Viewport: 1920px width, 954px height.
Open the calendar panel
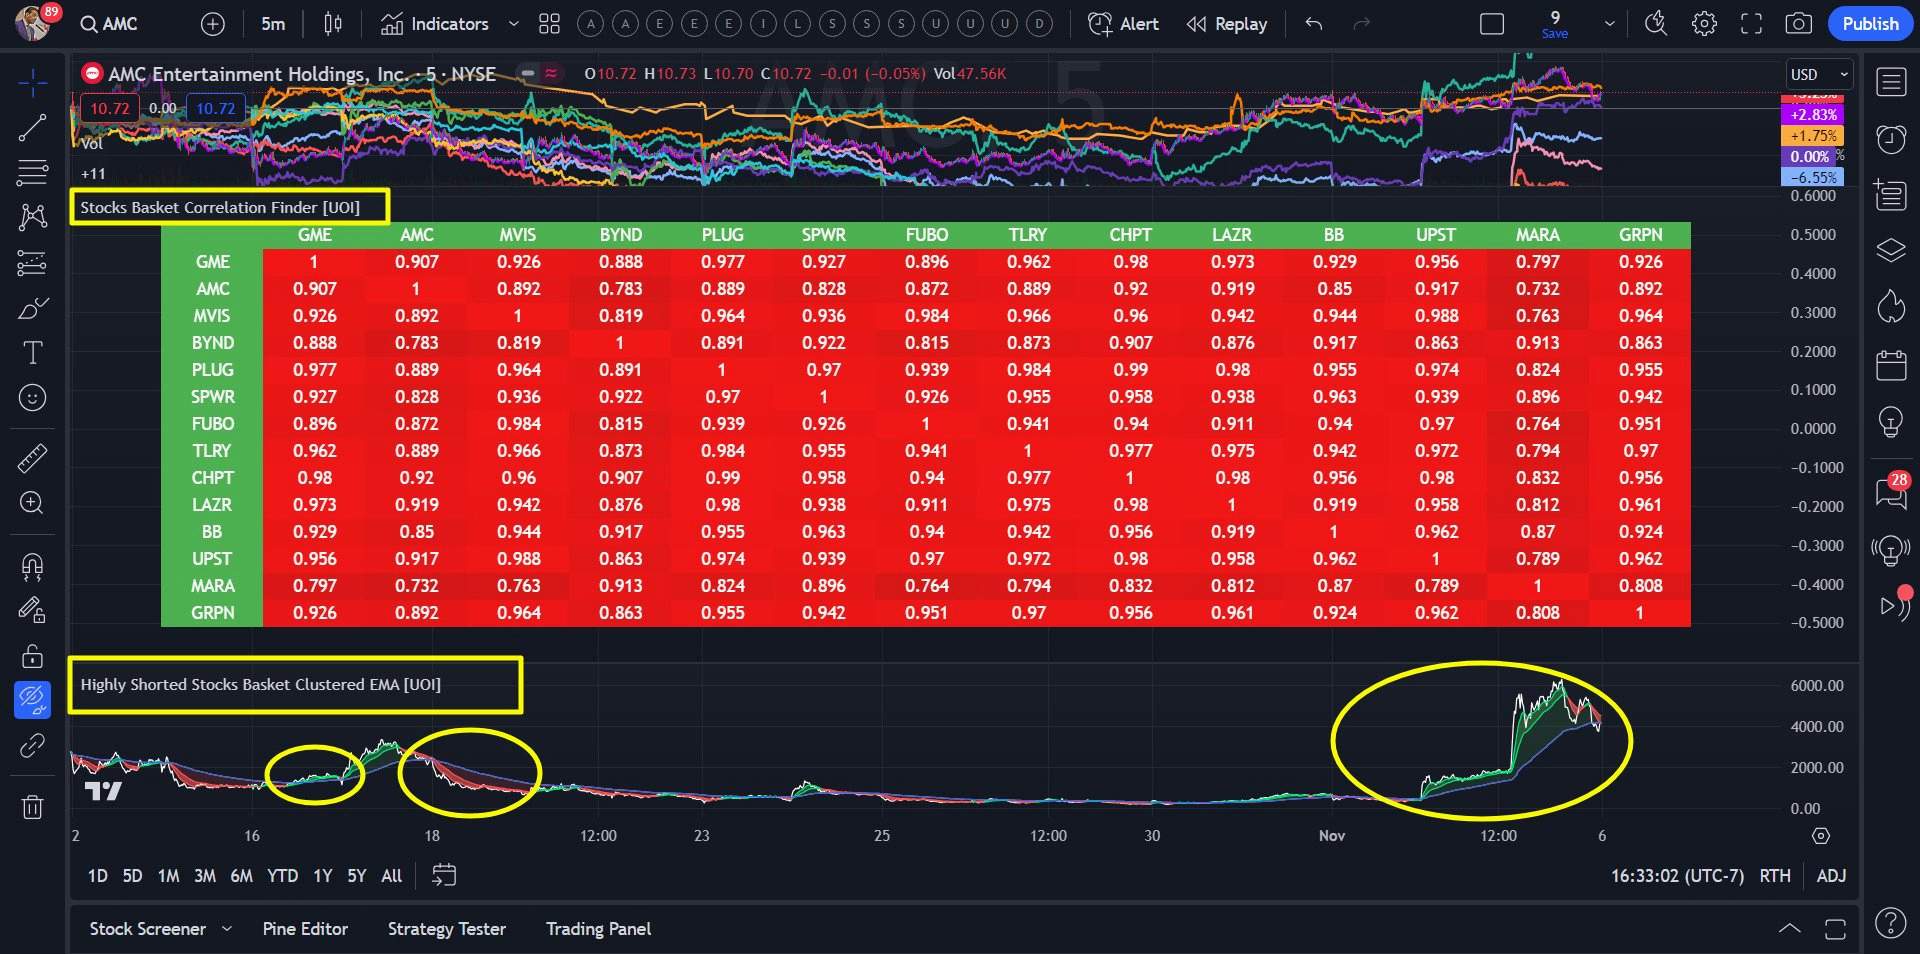pos(1890,365)
